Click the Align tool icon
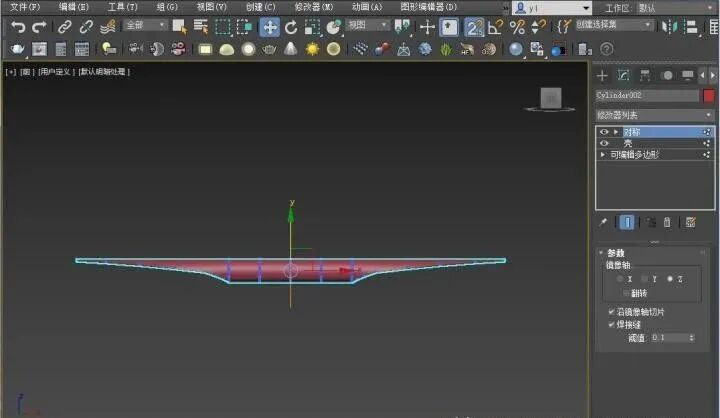The height and width of the screenshot is (418, 720). [x=691, y=27]
